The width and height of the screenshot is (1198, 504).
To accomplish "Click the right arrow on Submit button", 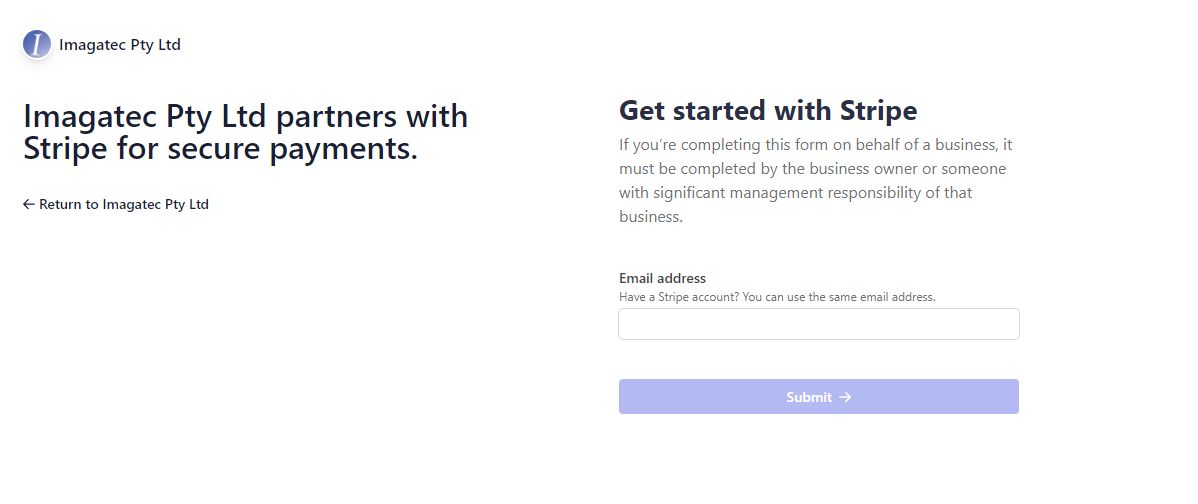I will click(845, 397).
